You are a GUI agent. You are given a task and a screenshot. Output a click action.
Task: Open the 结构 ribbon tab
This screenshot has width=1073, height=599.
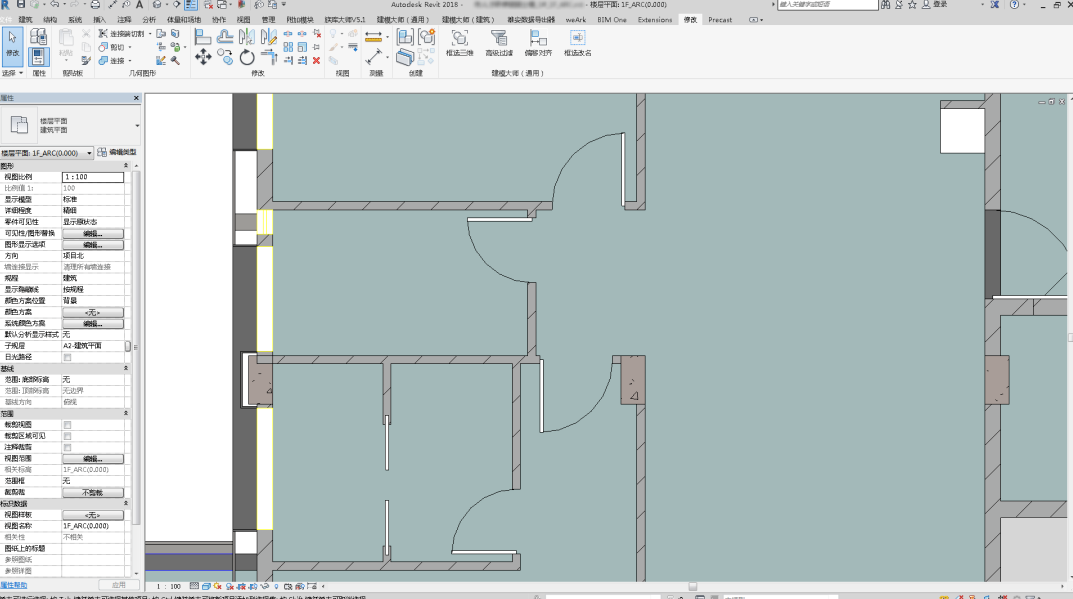click(50, 20)
